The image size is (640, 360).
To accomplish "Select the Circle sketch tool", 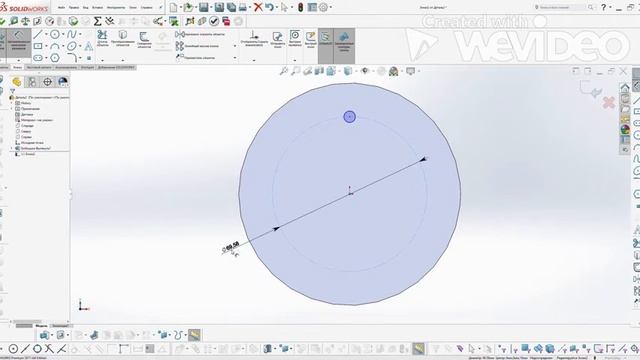I will 55,34.
